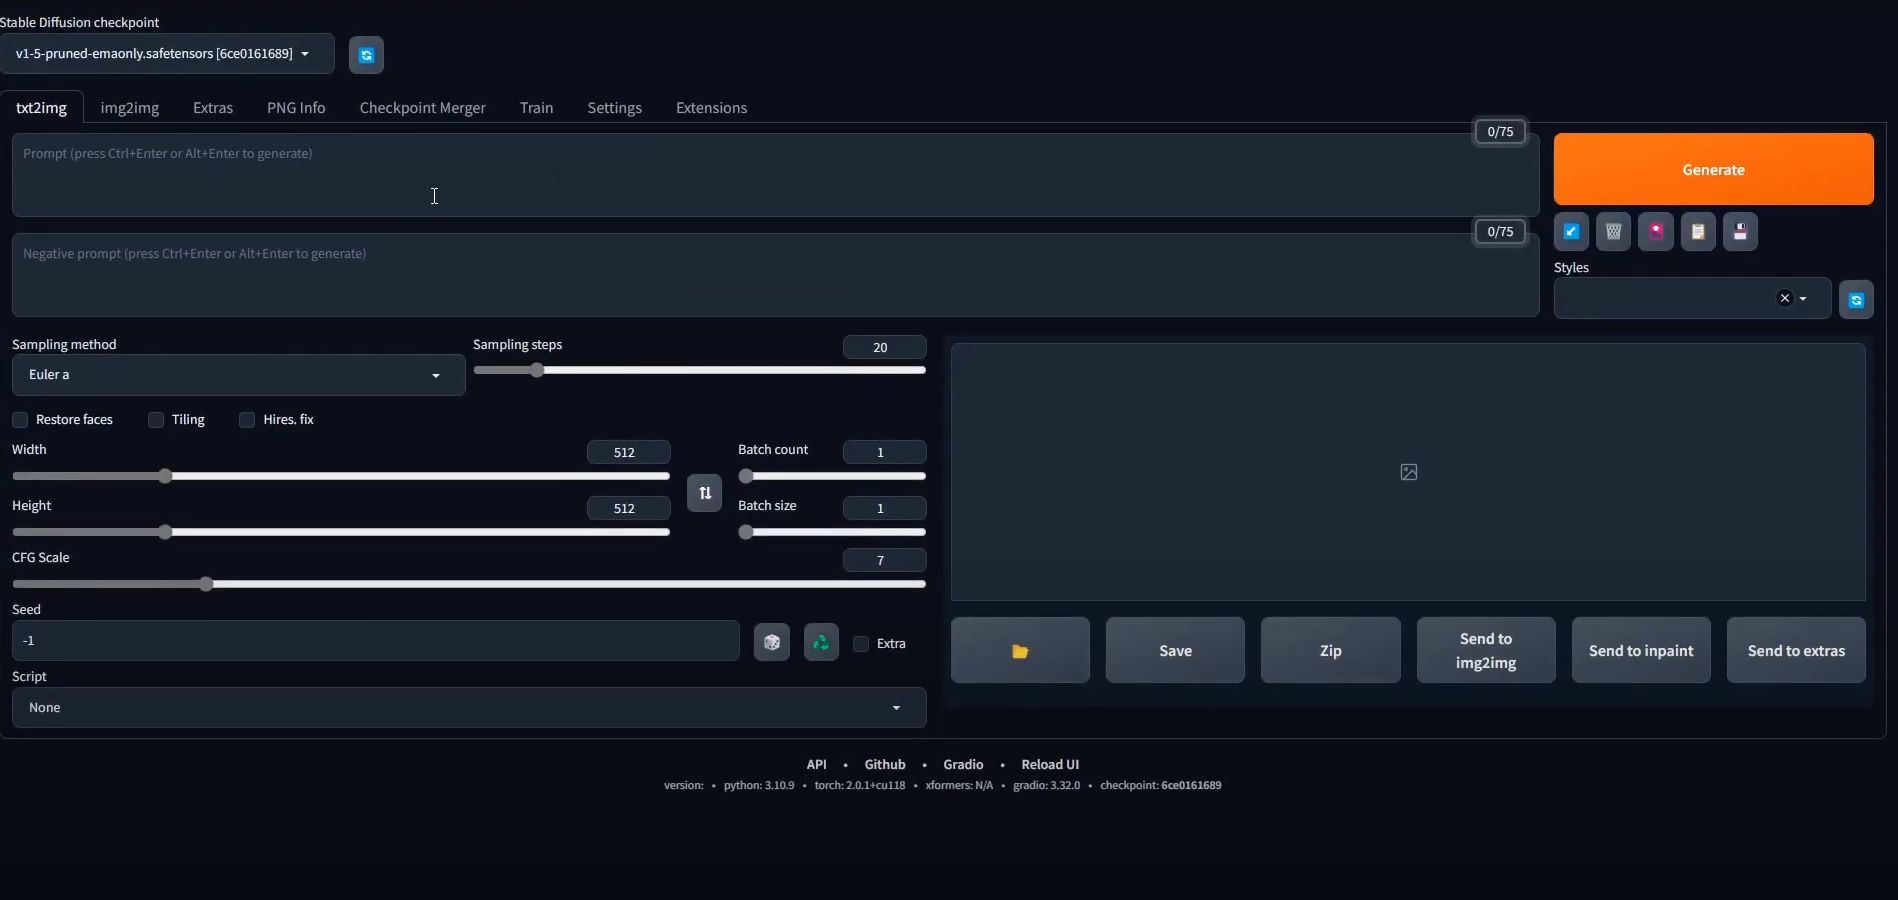Click the green recycle reuse seed icon
This screenshot has width=1898, height=900.
click(x=821, y=642)
